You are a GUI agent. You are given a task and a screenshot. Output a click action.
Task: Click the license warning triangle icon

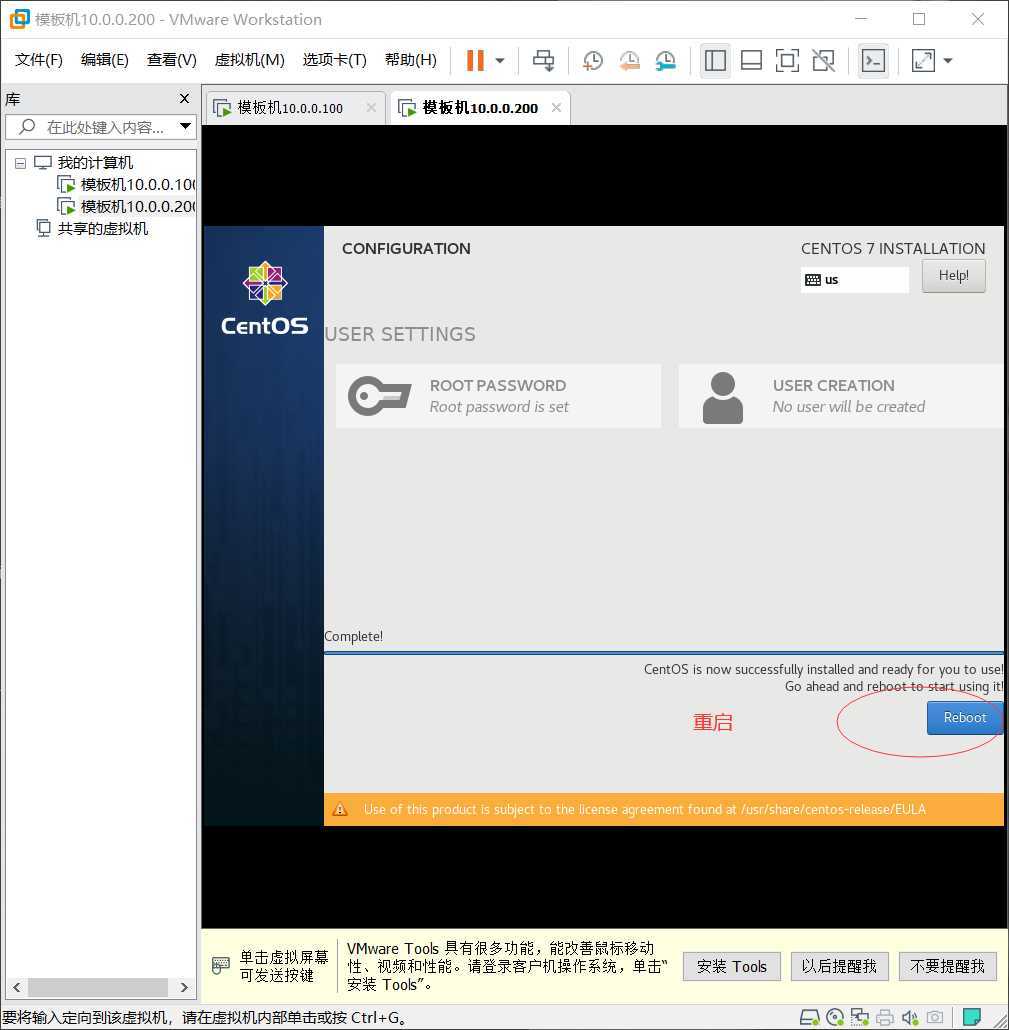(340, 809)
